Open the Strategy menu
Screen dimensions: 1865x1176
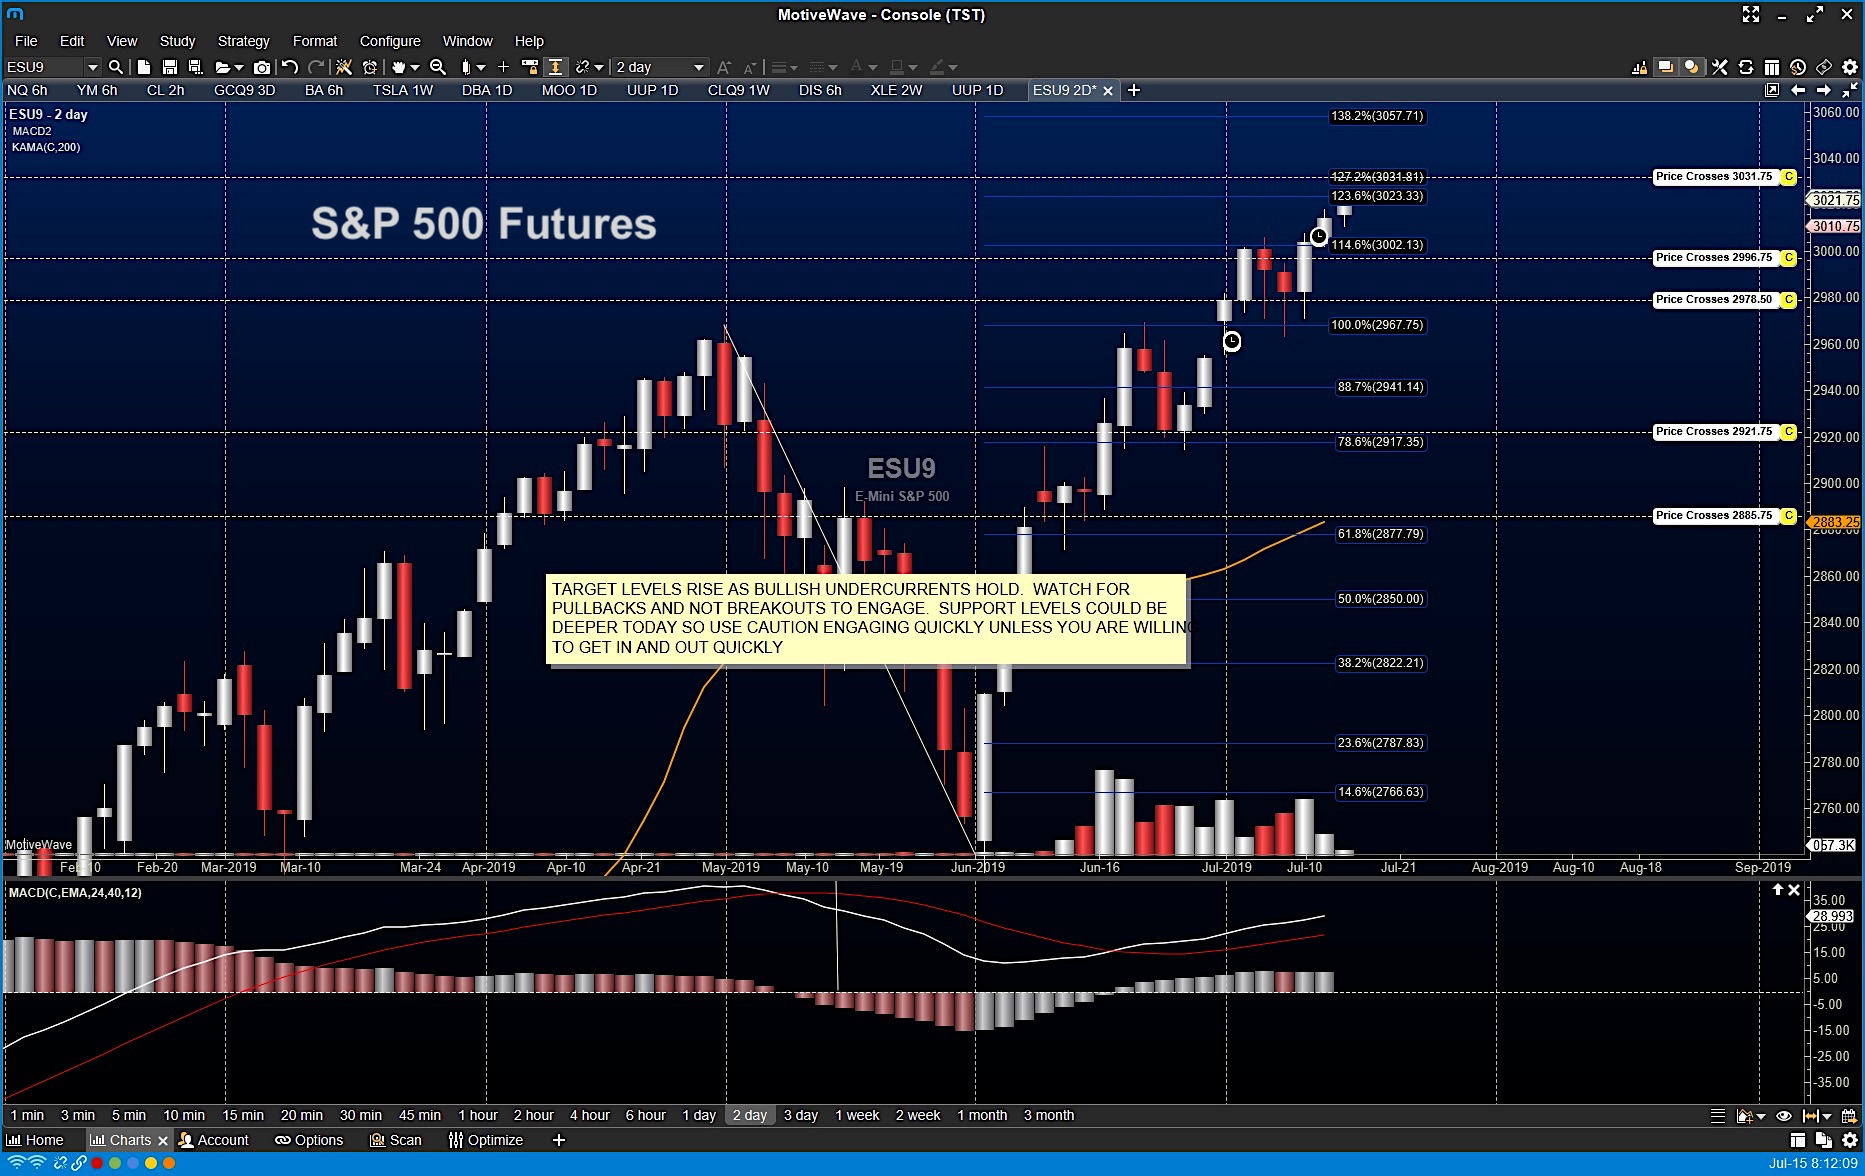click(243, 41)
